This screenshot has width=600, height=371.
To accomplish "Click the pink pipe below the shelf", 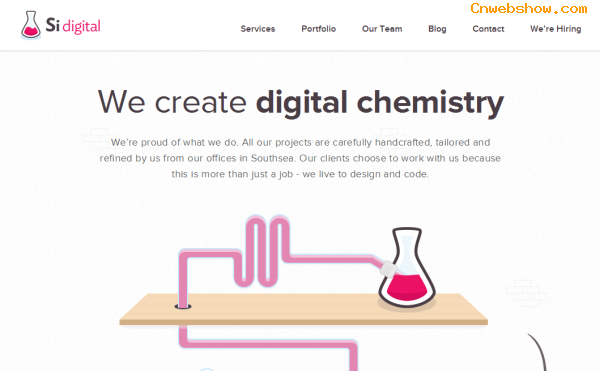I will [x=268, y=347].
